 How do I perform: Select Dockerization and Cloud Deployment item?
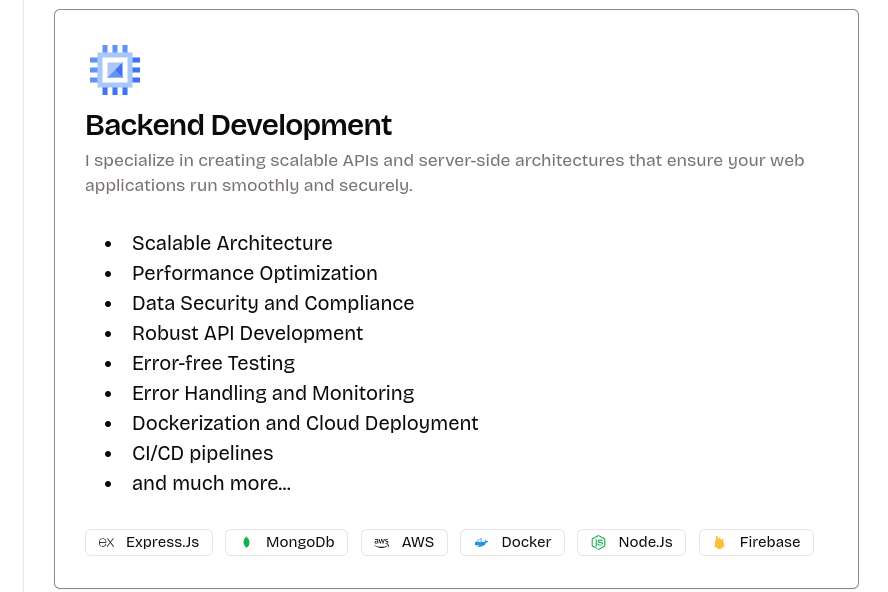pyautogui.click(x=305, y=423)
